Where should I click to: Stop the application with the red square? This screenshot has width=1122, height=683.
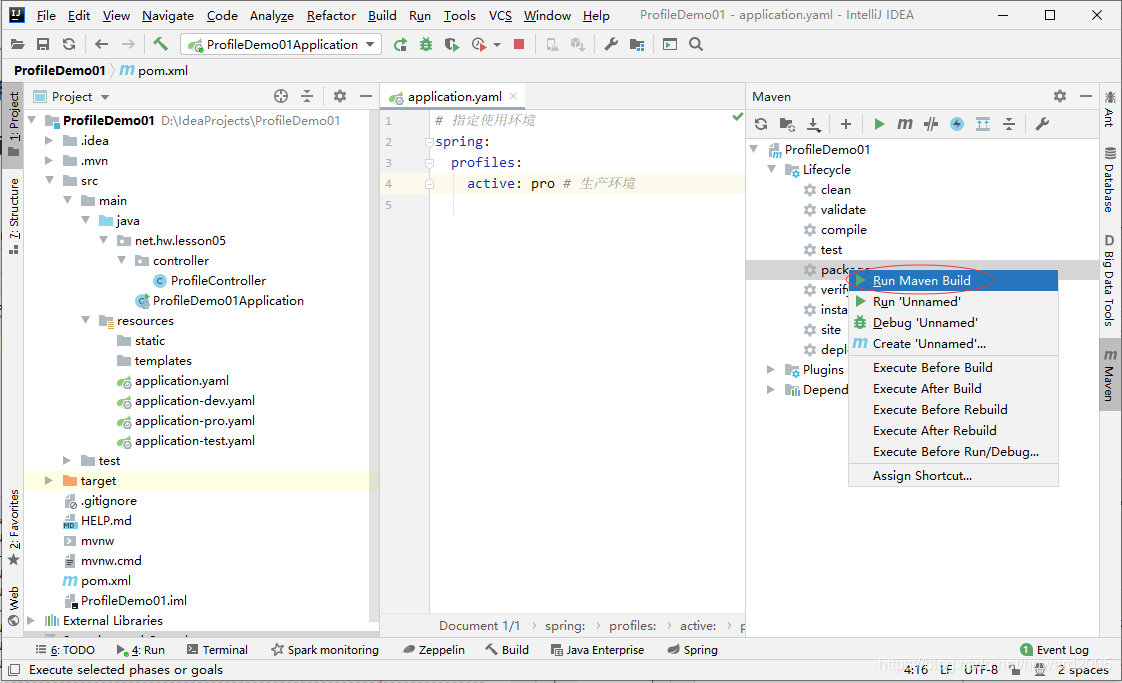tap(519, 44)
